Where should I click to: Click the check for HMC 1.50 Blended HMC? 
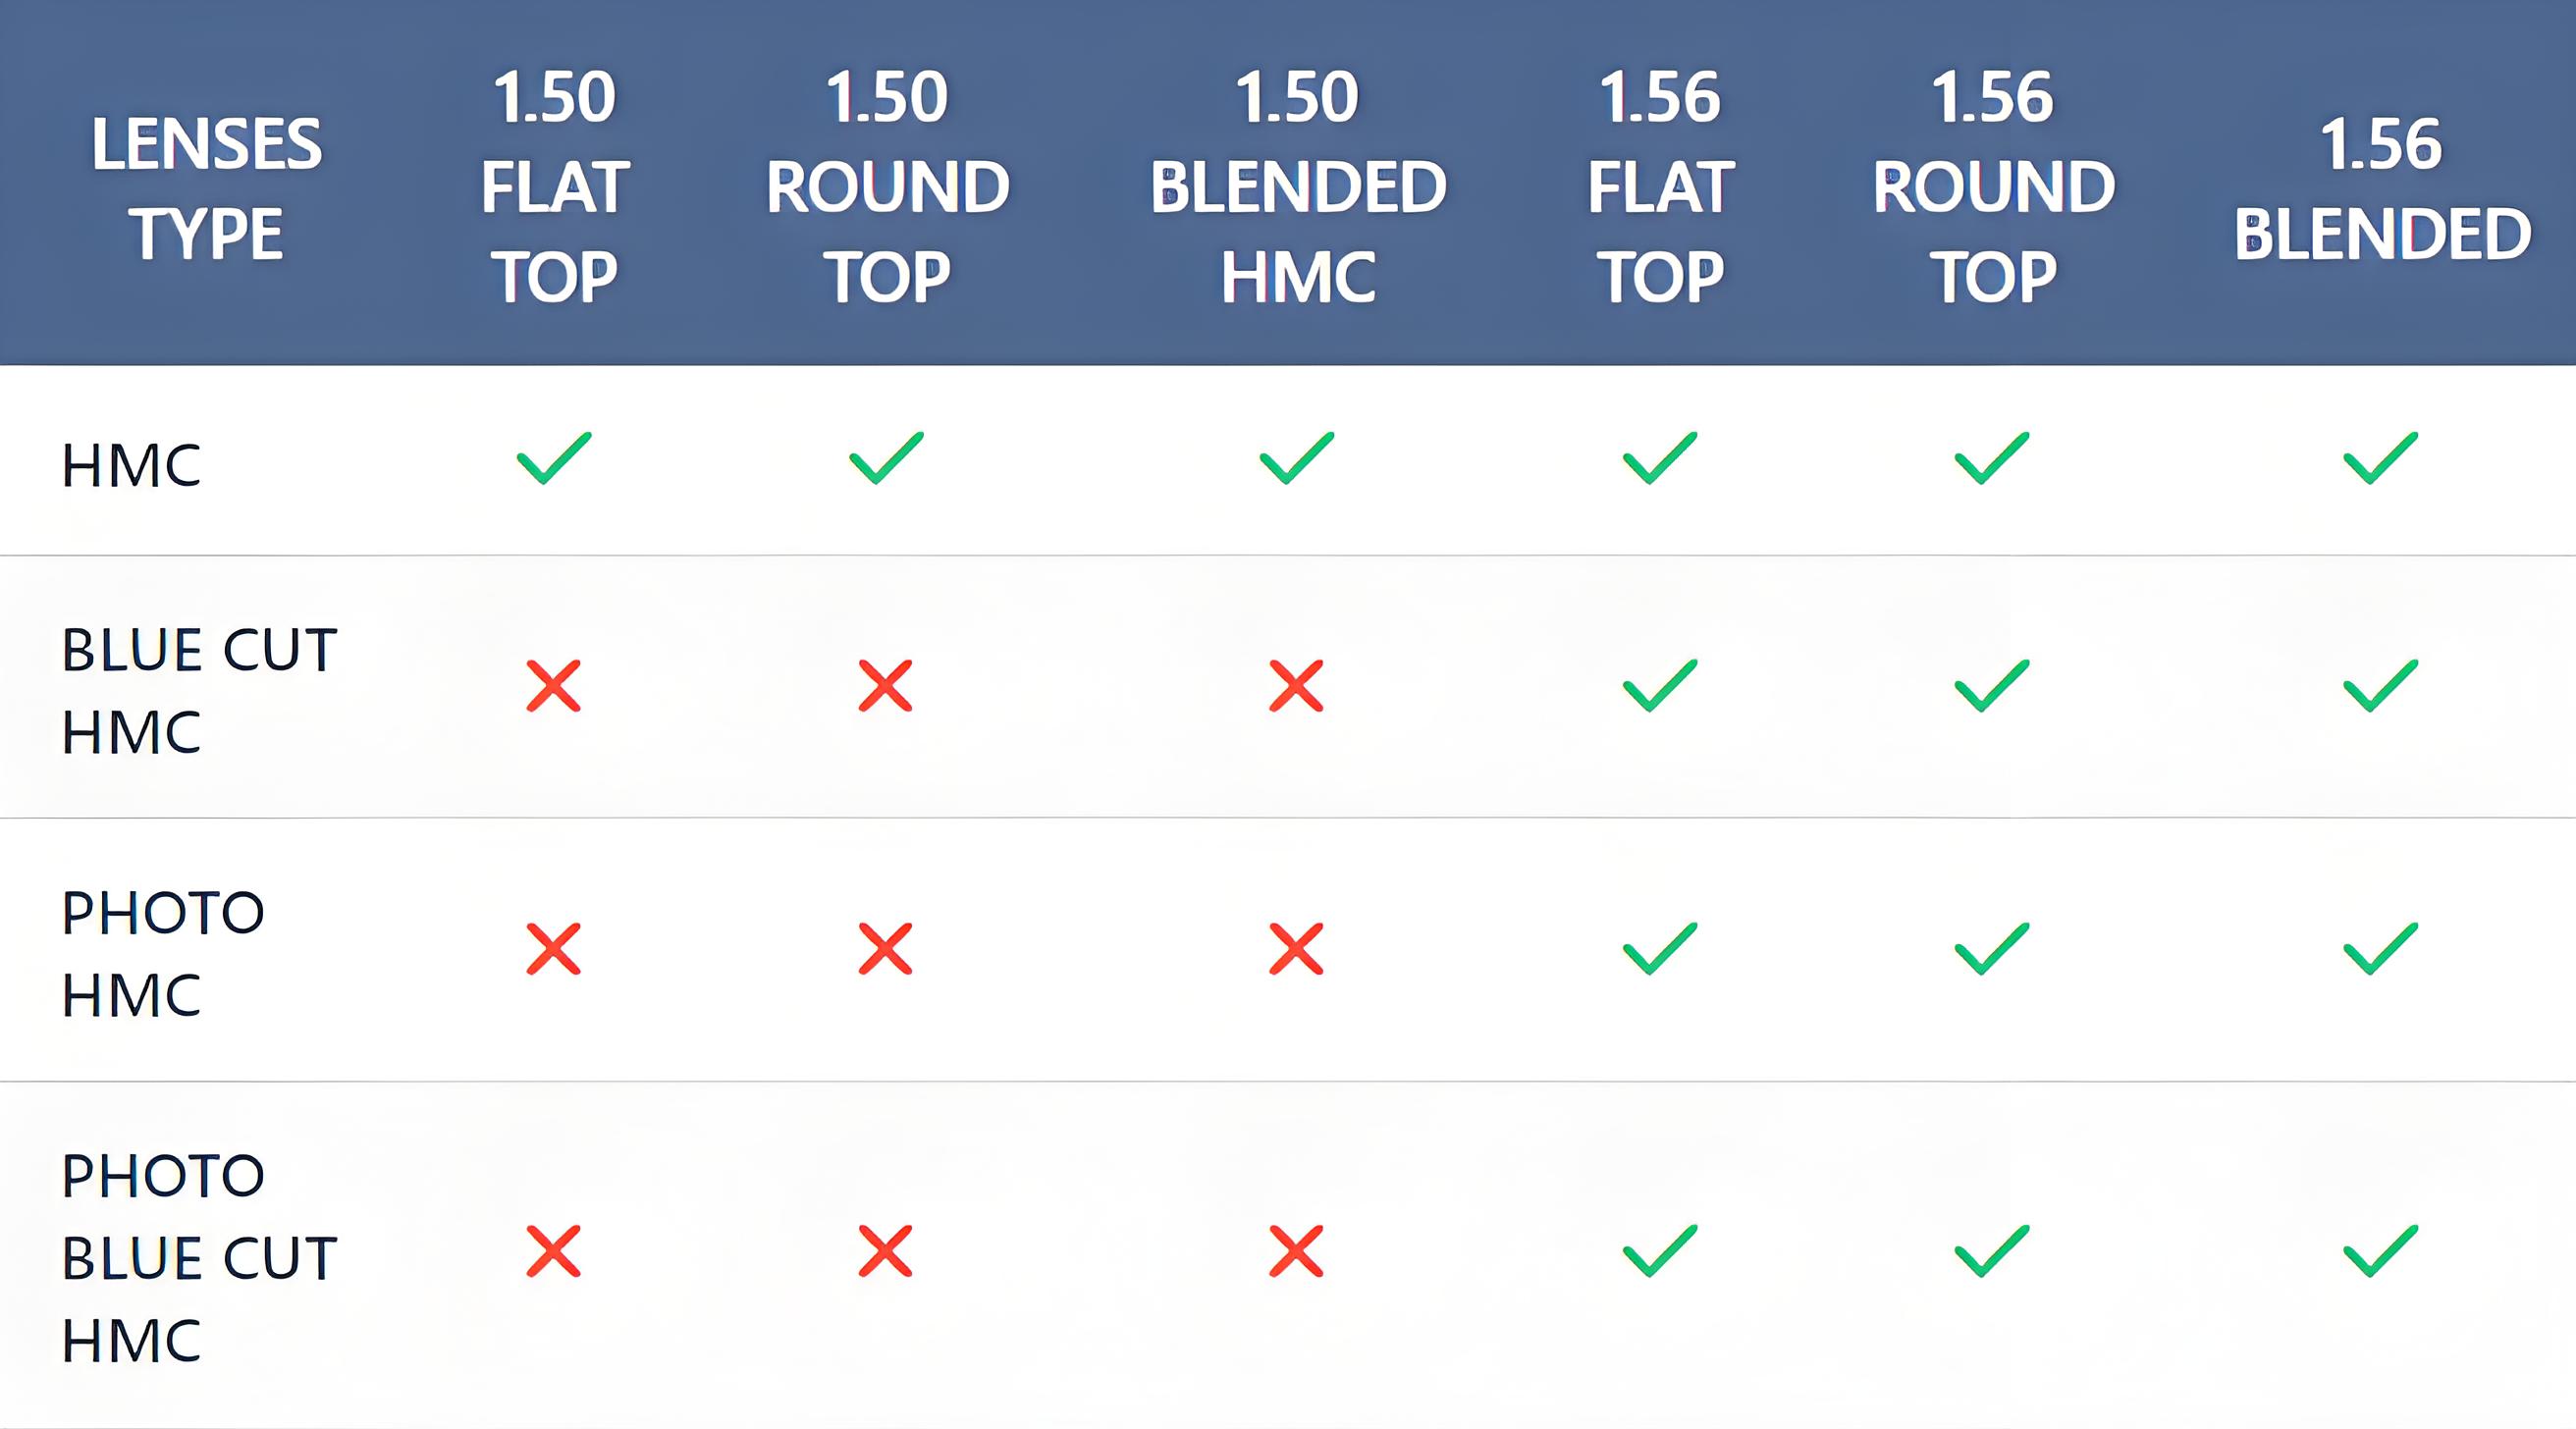[x=1296, y=459]
